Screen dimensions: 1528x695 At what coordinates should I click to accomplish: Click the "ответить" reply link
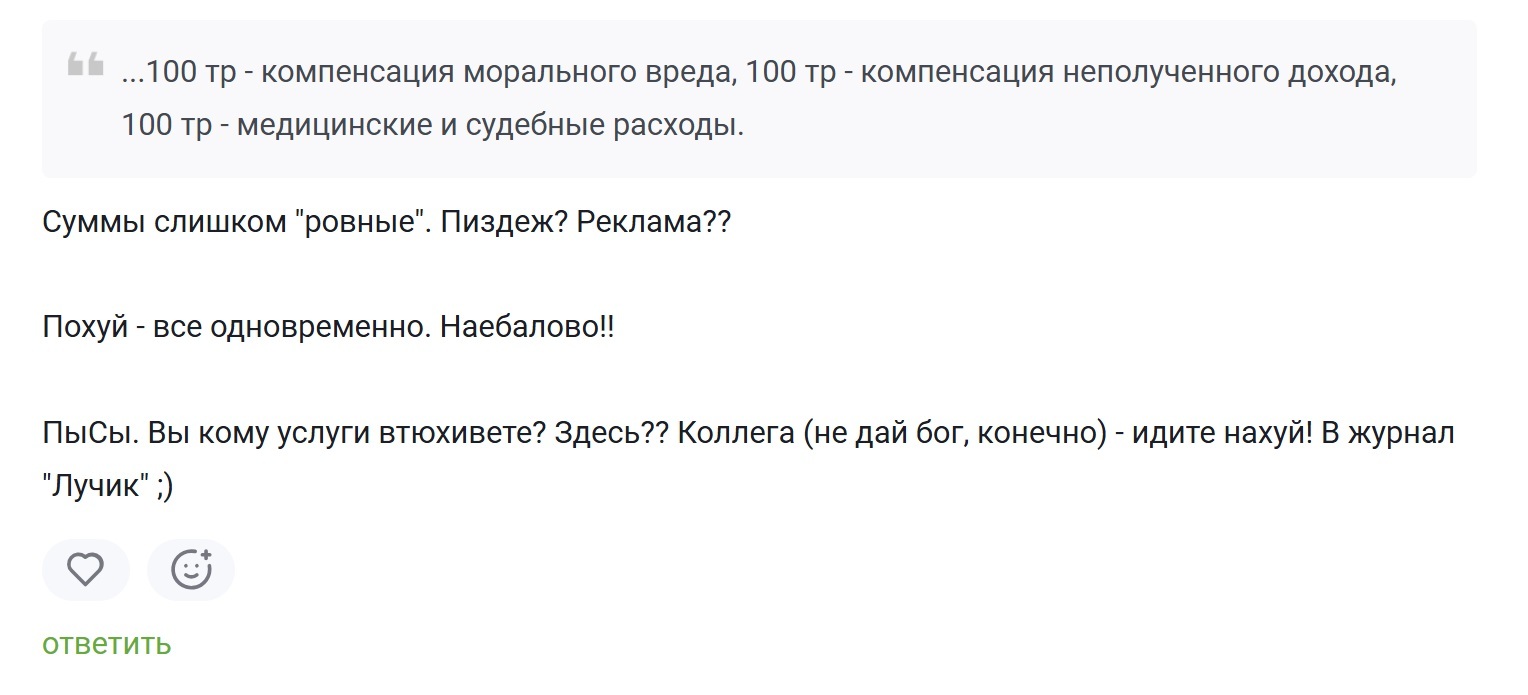[106, 645]
